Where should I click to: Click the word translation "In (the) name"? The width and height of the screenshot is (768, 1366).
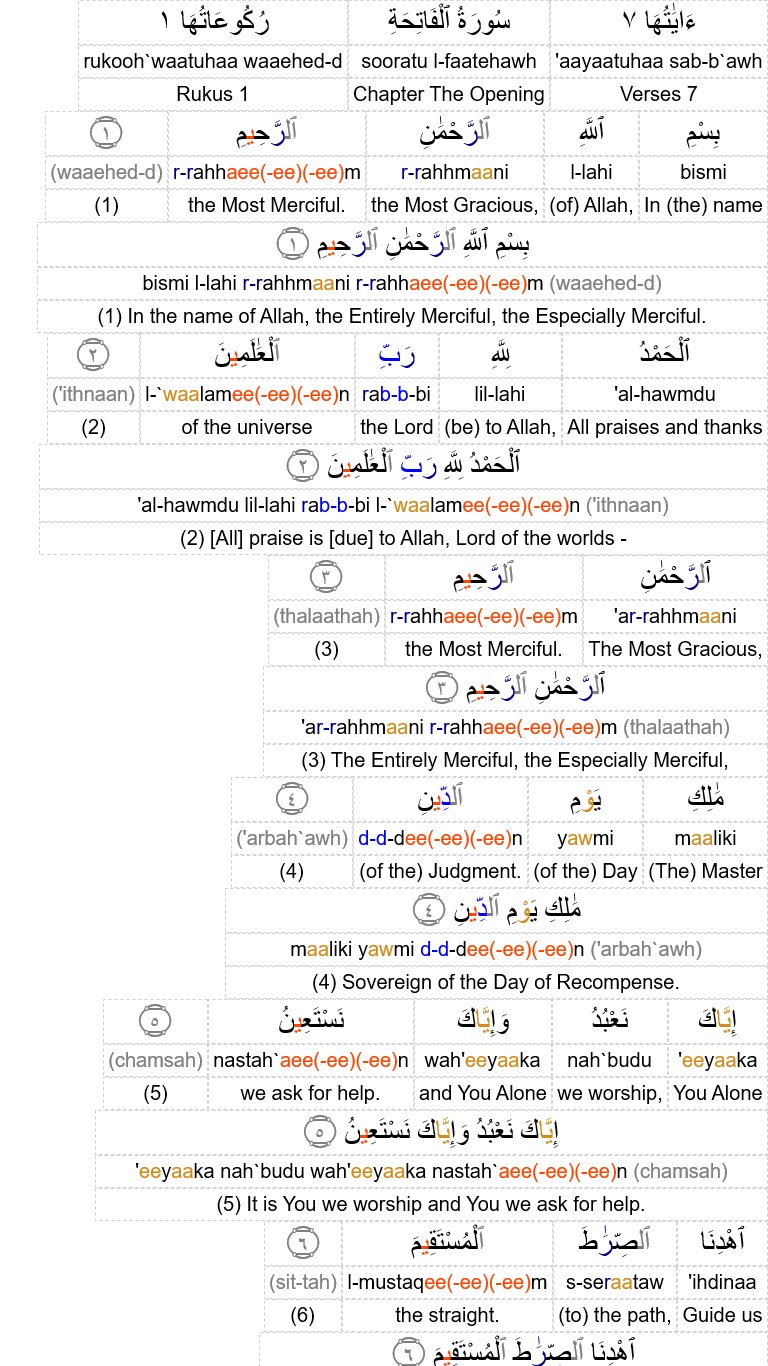[x=703, y=205]
